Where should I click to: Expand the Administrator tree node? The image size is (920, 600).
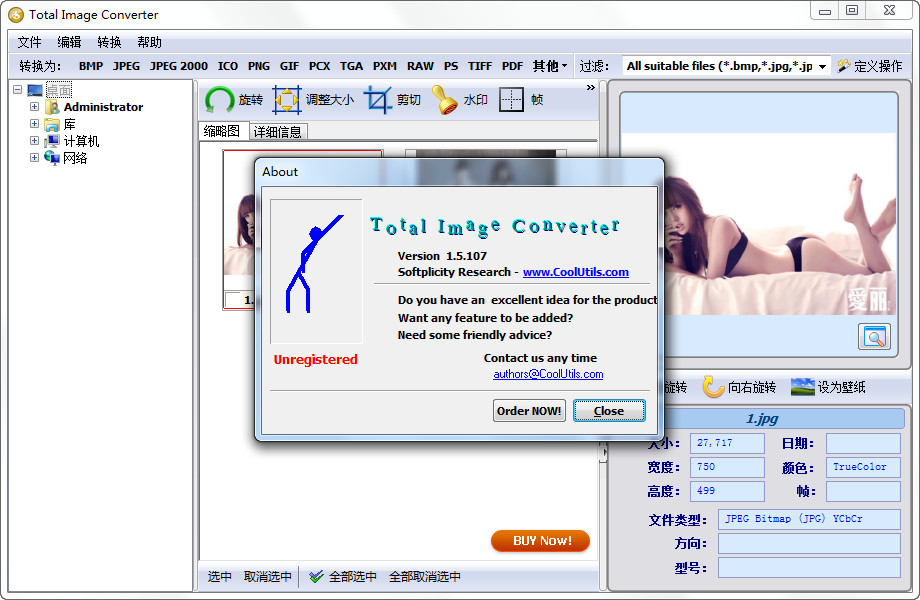coord(34,107)
